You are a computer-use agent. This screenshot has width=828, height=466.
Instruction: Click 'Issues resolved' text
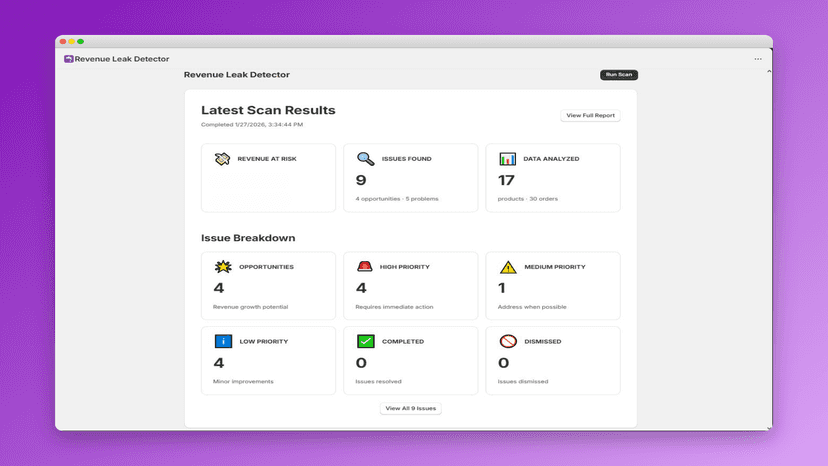(378, 381)
